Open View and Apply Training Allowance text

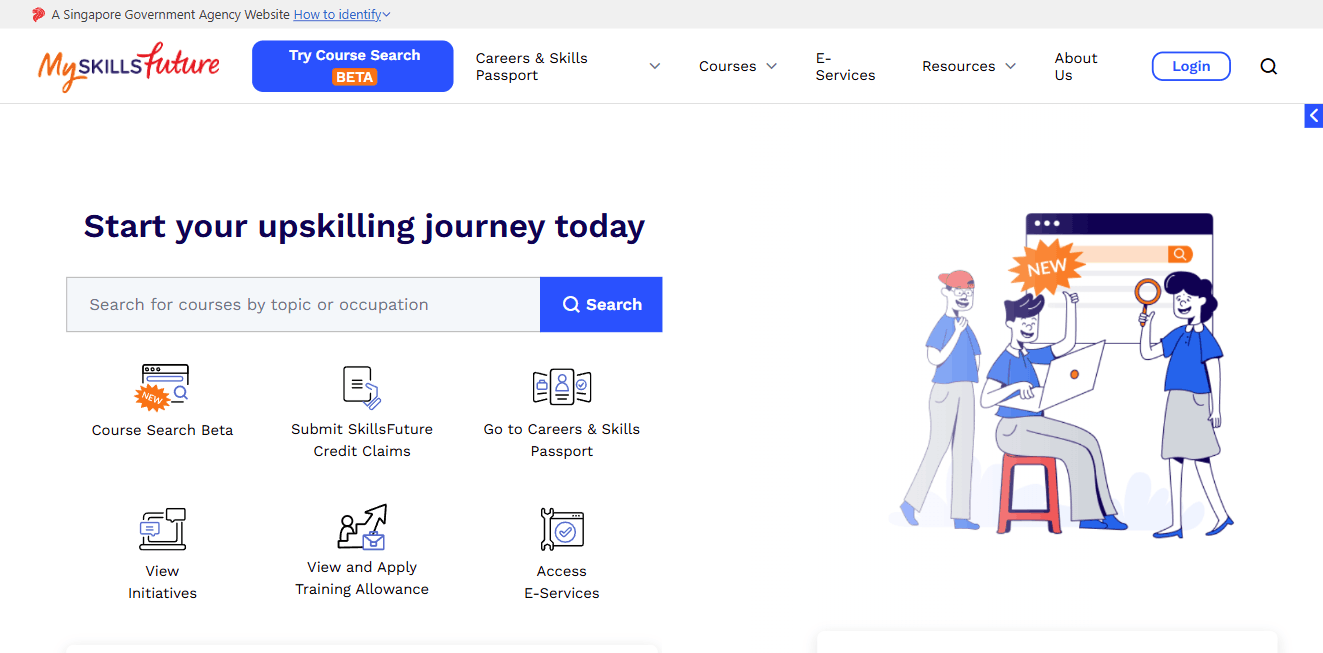point(362,578)
